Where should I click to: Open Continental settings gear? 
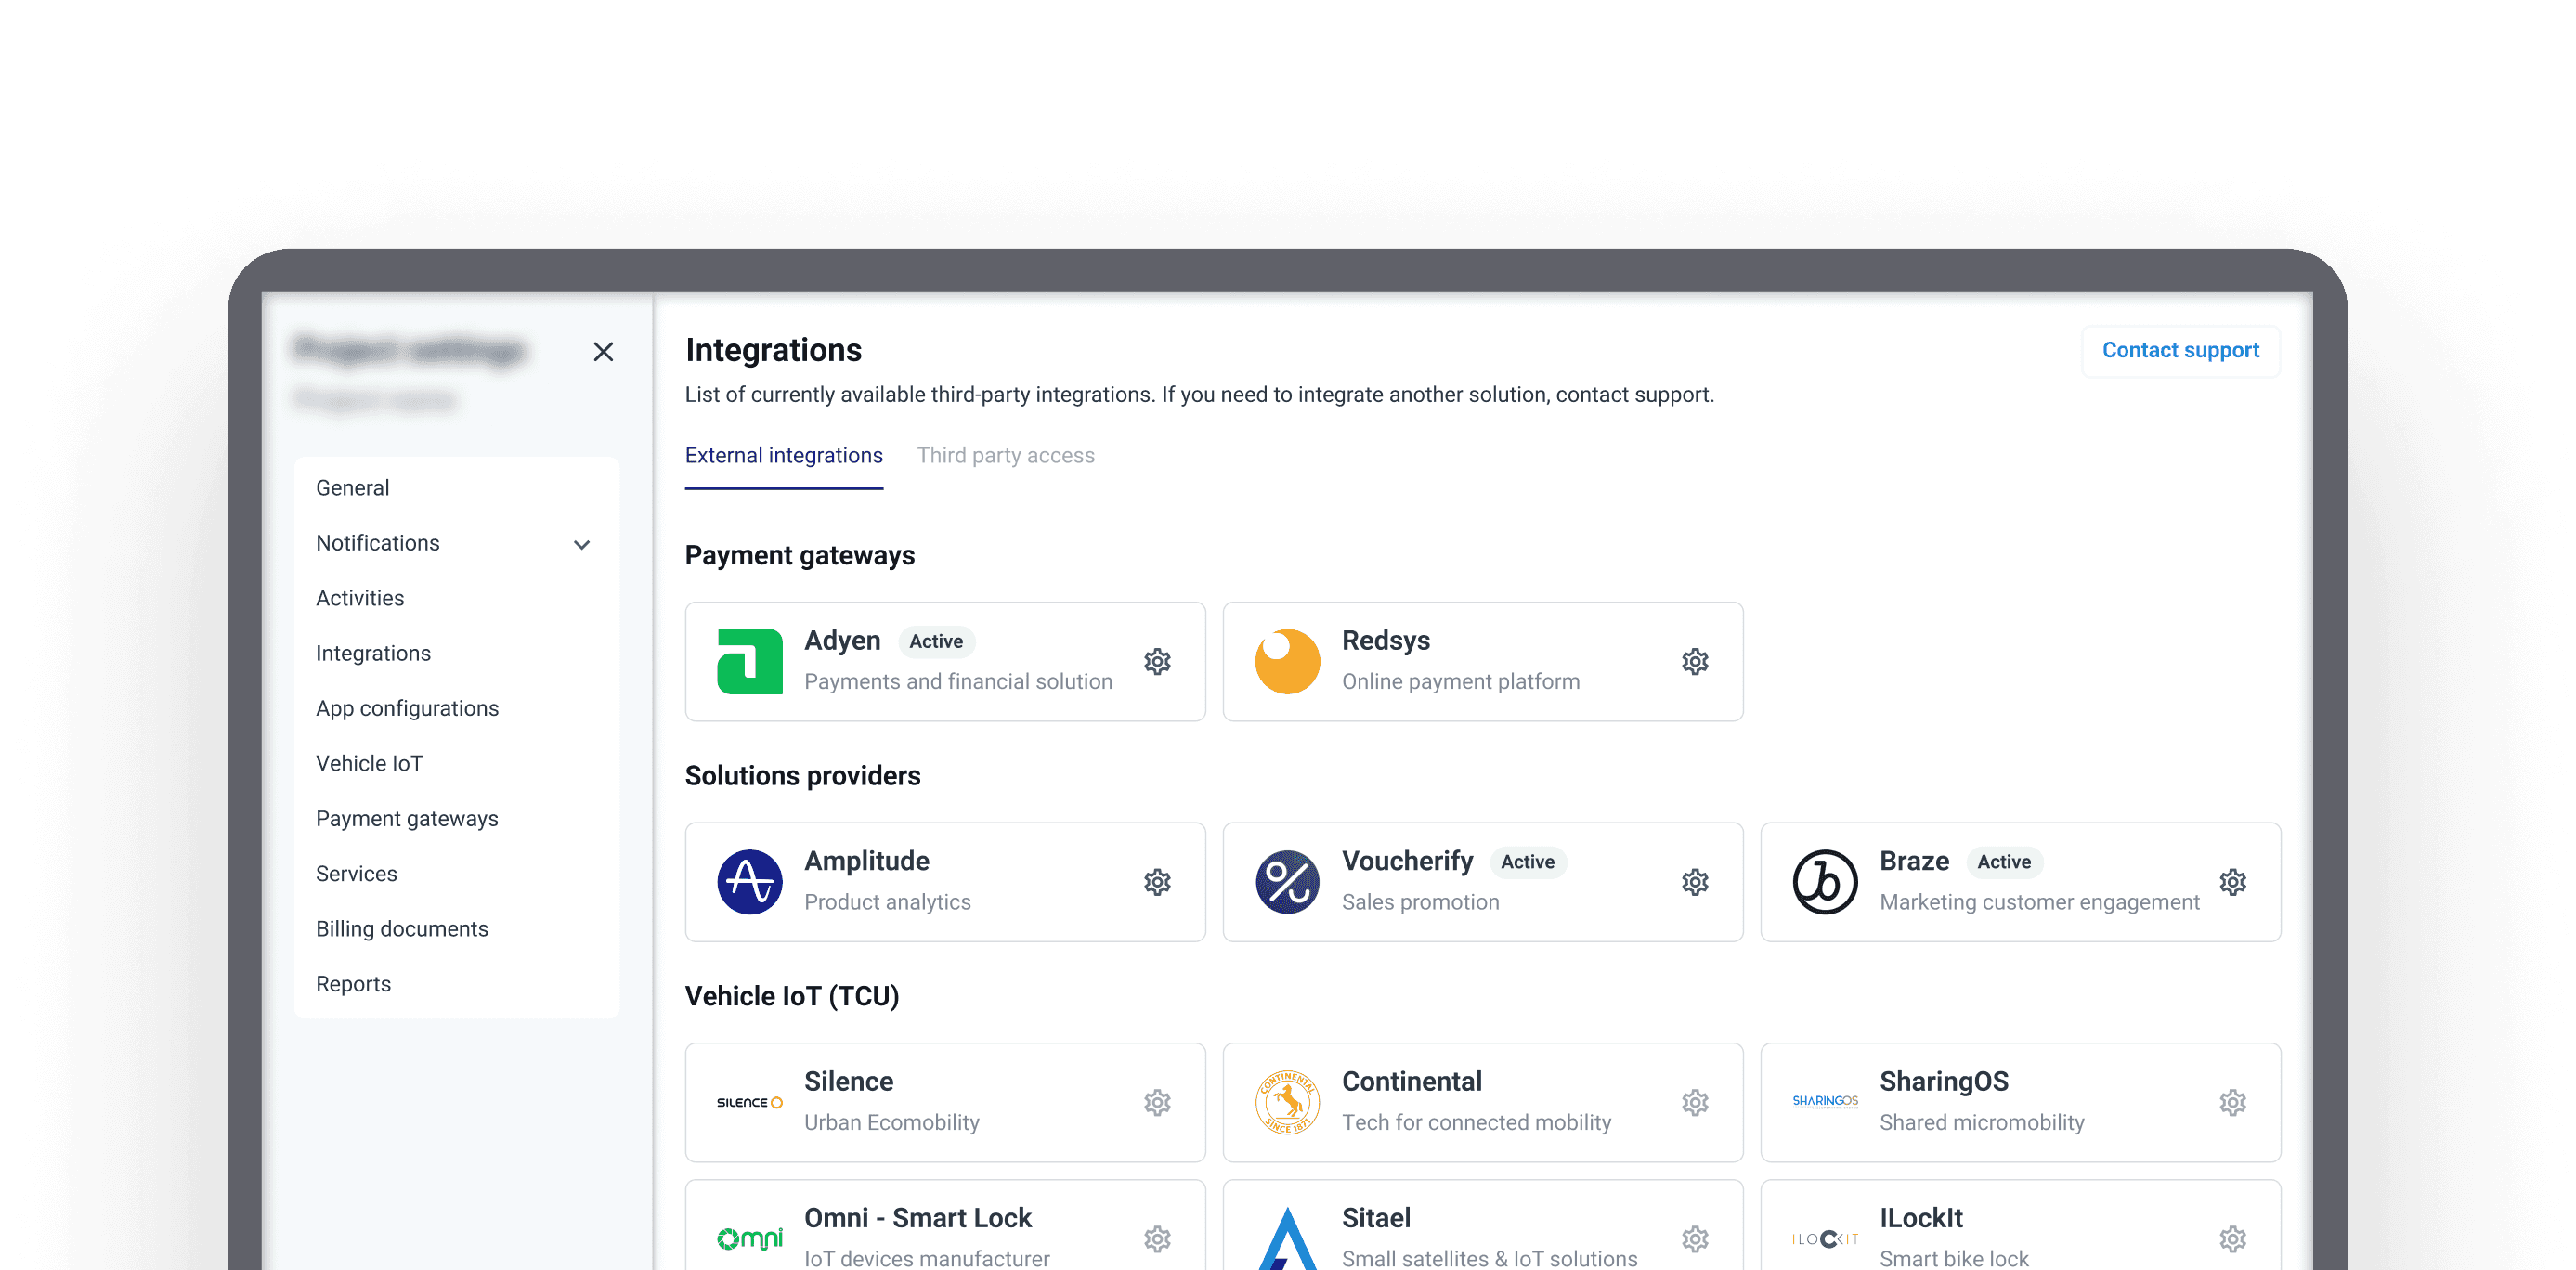coord(1695,1103)
